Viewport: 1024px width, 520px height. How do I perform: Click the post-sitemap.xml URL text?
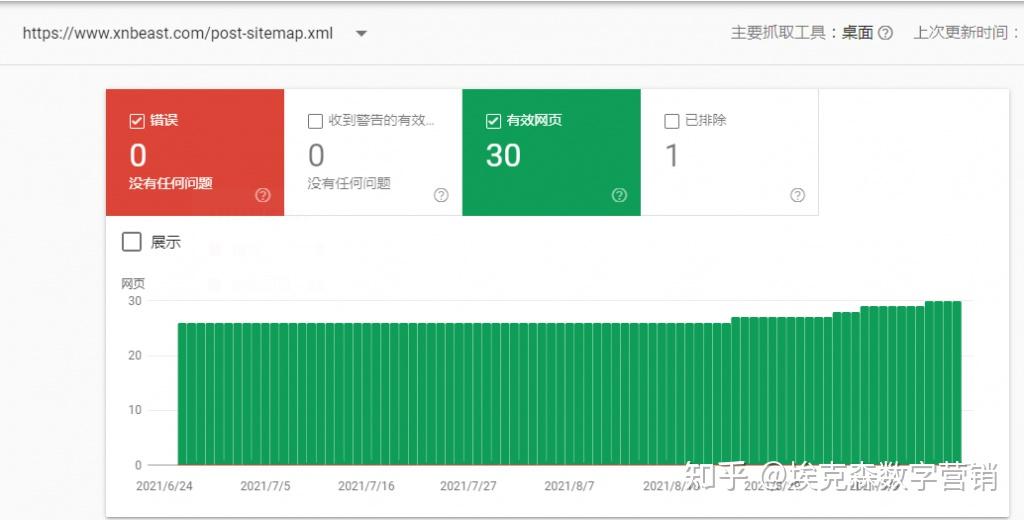click(x=178, y=33)
